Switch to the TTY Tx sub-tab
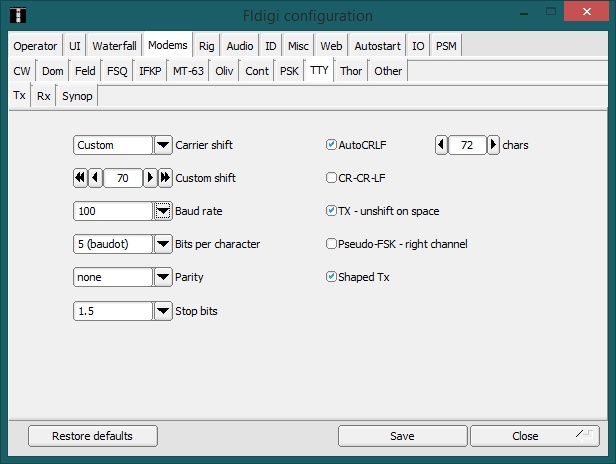 (x=19, y=95)
